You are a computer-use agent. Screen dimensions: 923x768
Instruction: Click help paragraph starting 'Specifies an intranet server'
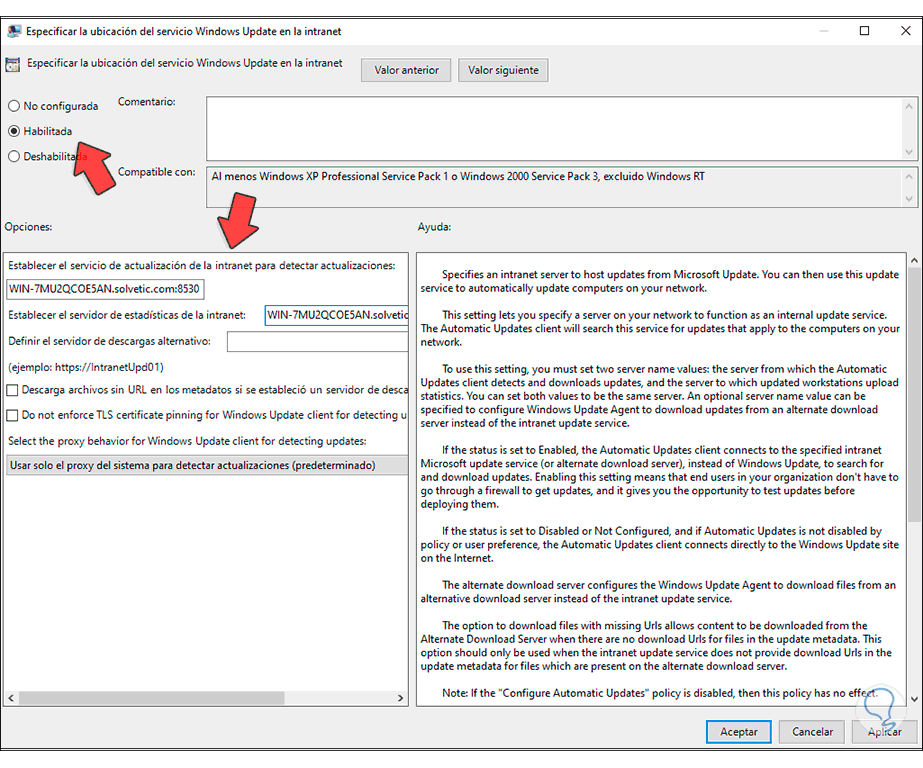[660, 281]
